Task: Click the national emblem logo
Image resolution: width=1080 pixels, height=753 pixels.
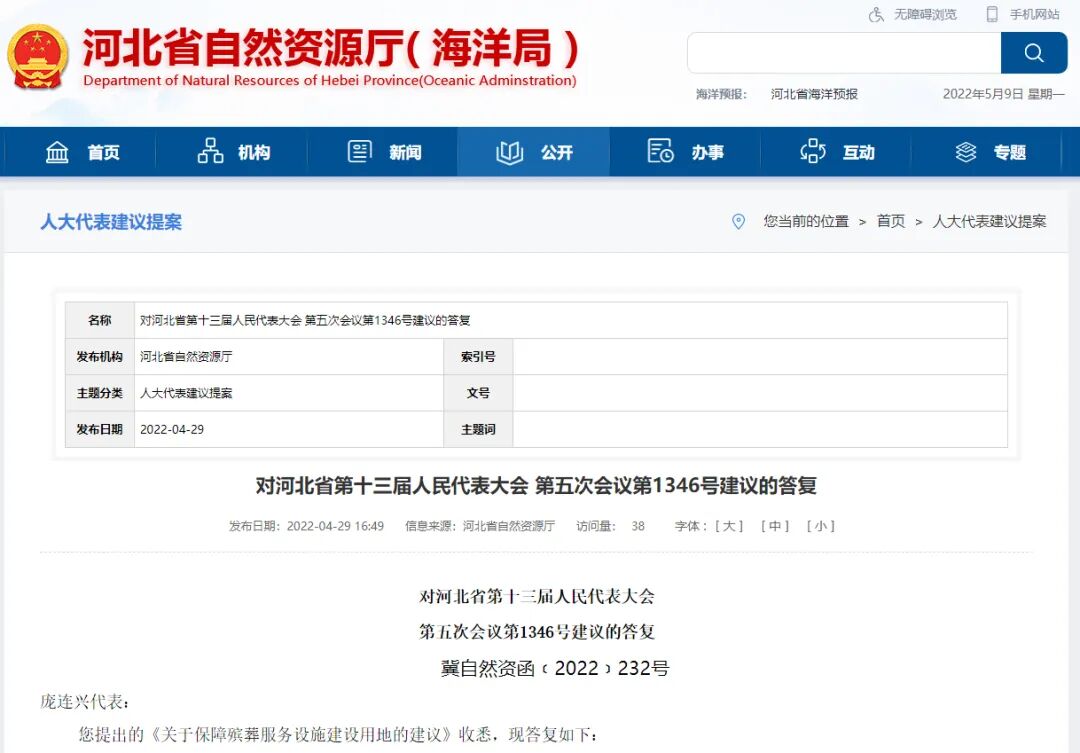Action: (x=38, y=55)
